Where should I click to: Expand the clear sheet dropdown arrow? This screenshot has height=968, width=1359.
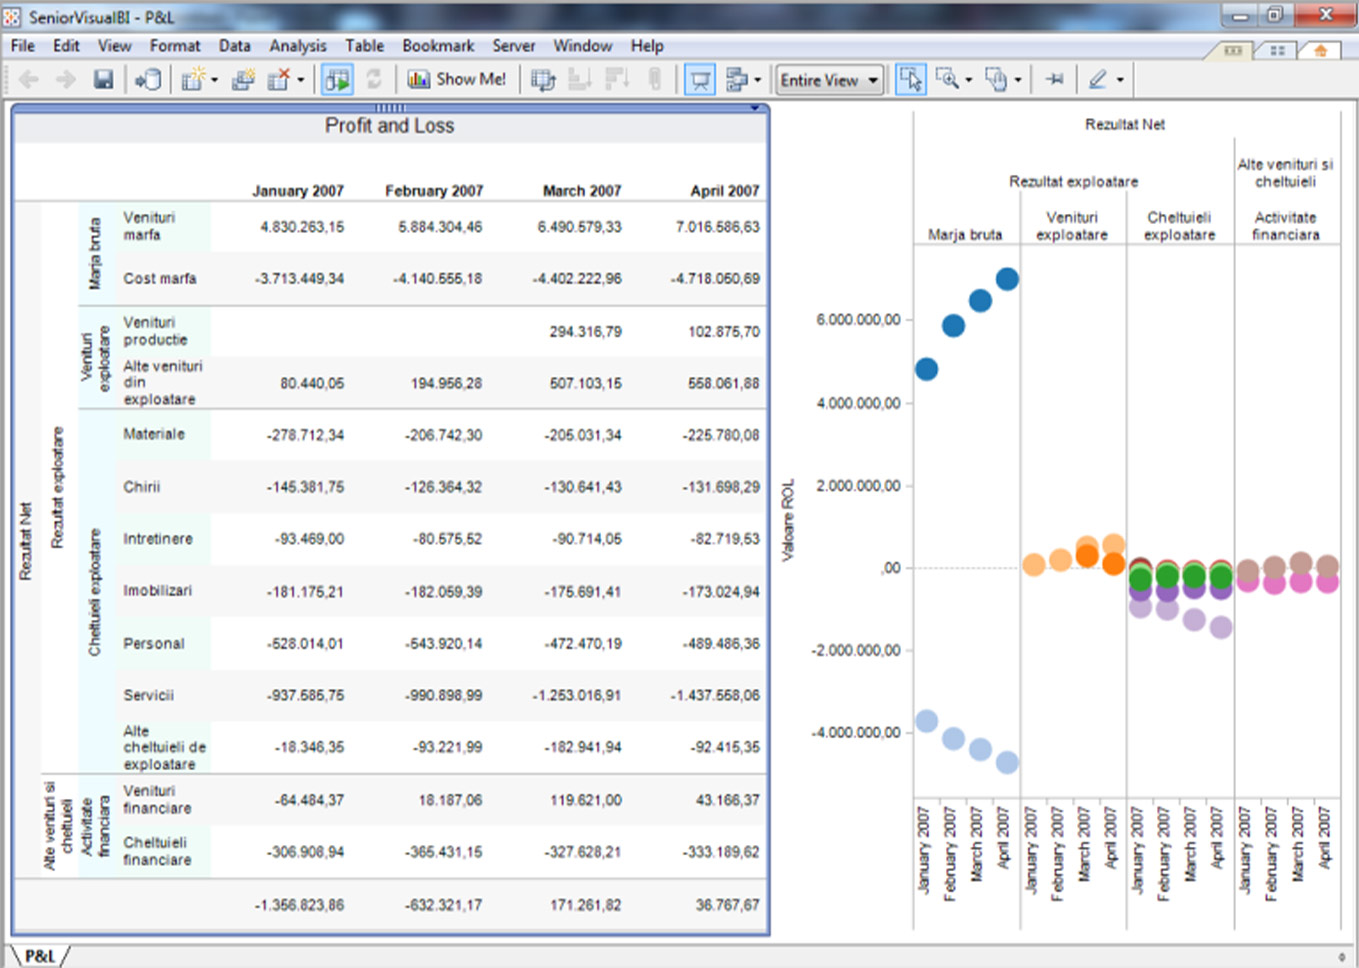point(300,80)
